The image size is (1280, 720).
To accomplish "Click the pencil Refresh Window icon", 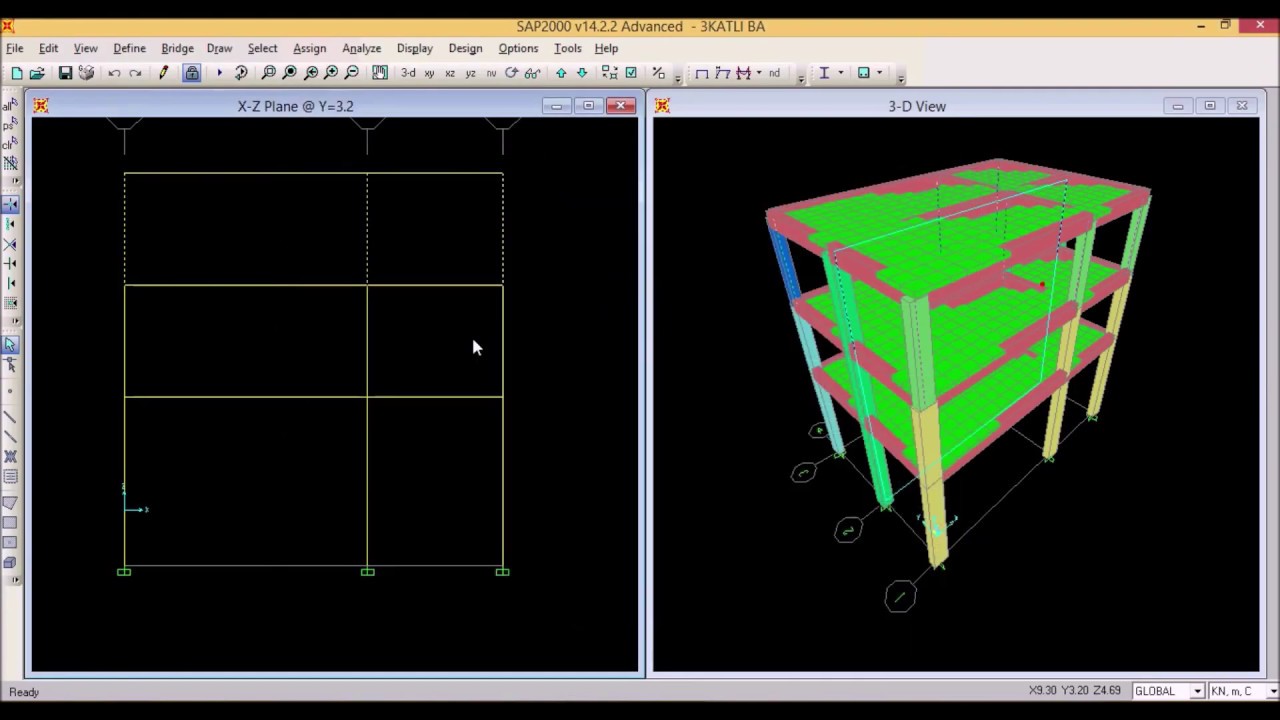I will click(x=164, y=73).
